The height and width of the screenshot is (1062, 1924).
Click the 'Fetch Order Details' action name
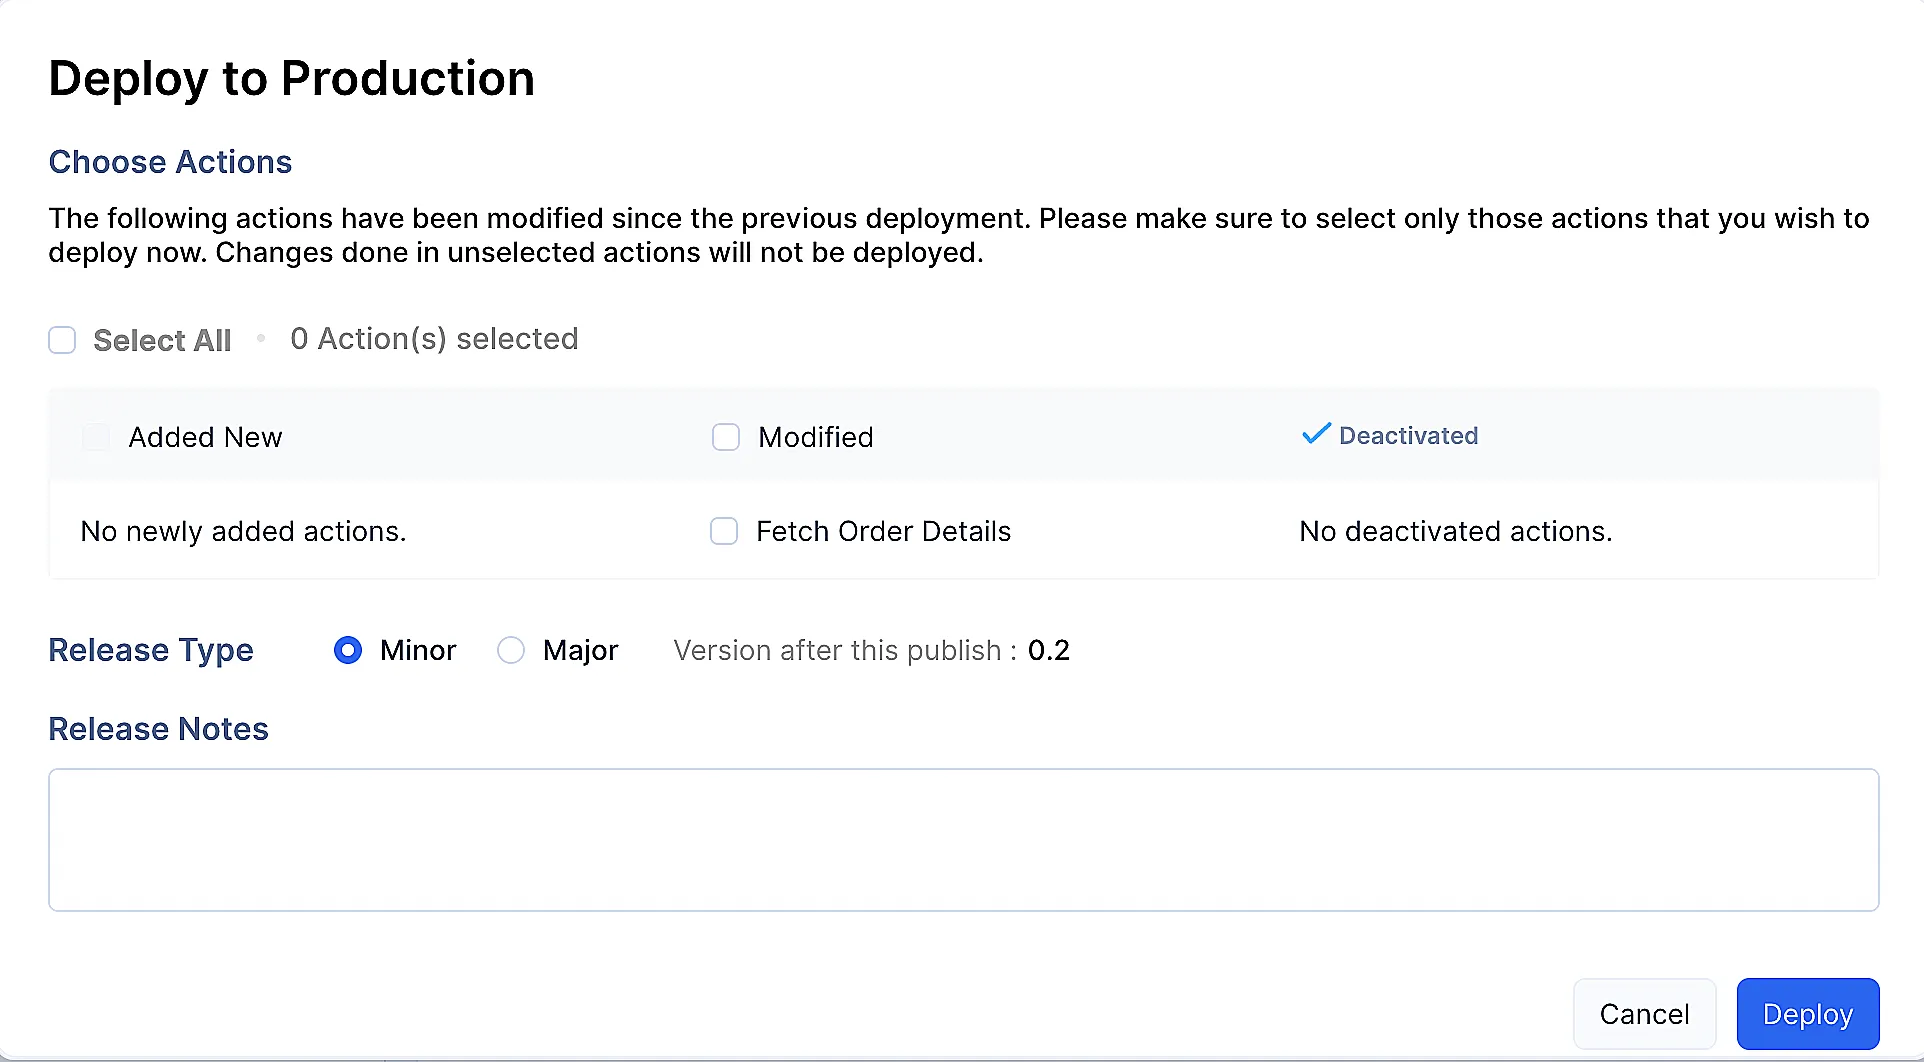coord(884,531)
